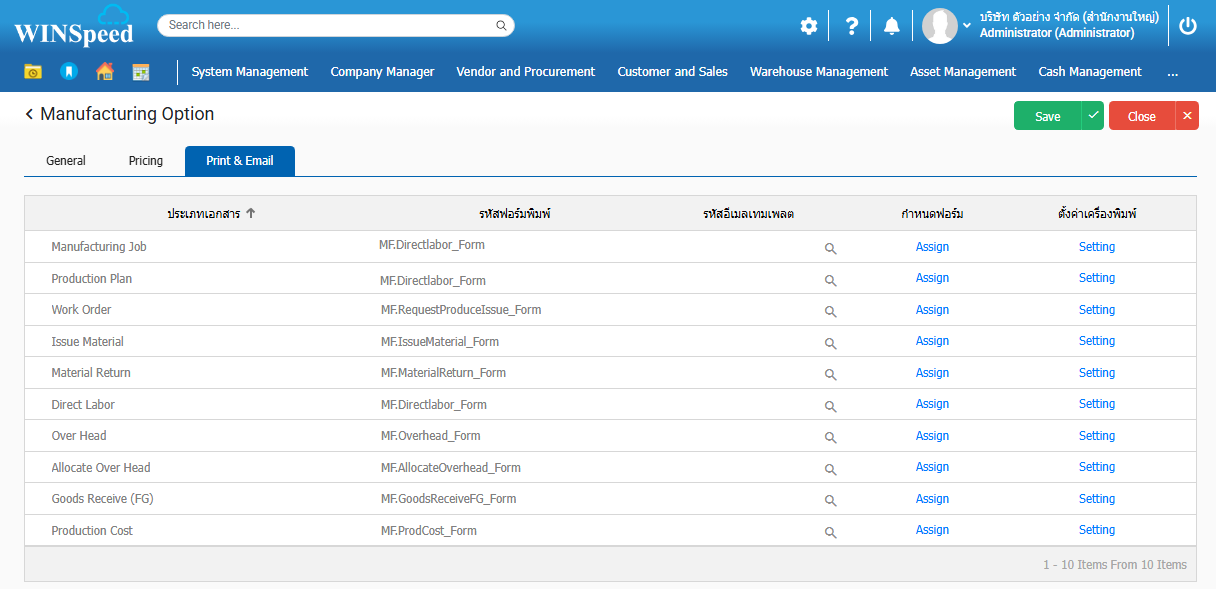
Task: Open the Warehouse Management menu
Action: [818, 72]
